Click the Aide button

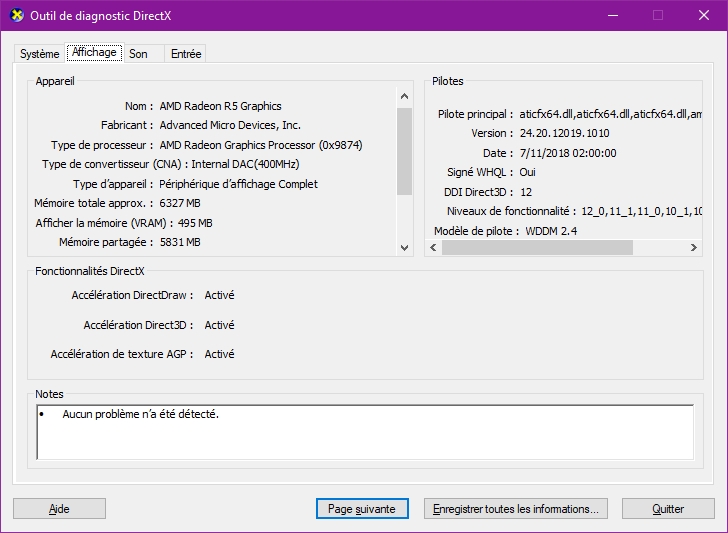59,509
